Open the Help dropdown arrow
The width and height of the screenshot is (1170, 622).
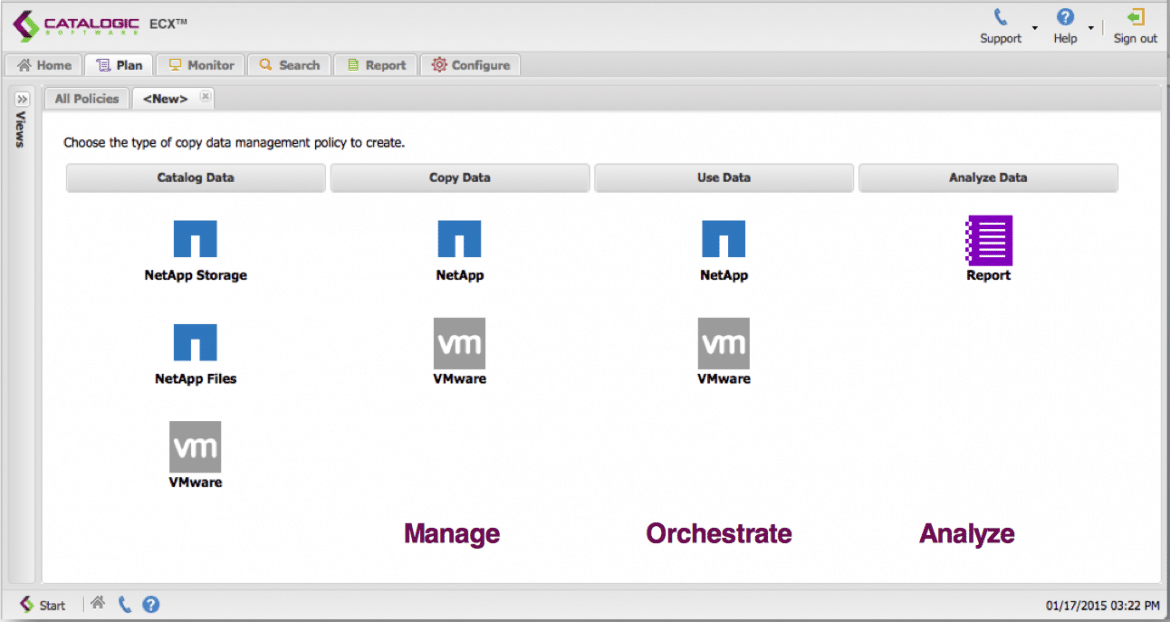click(1090, 28)
